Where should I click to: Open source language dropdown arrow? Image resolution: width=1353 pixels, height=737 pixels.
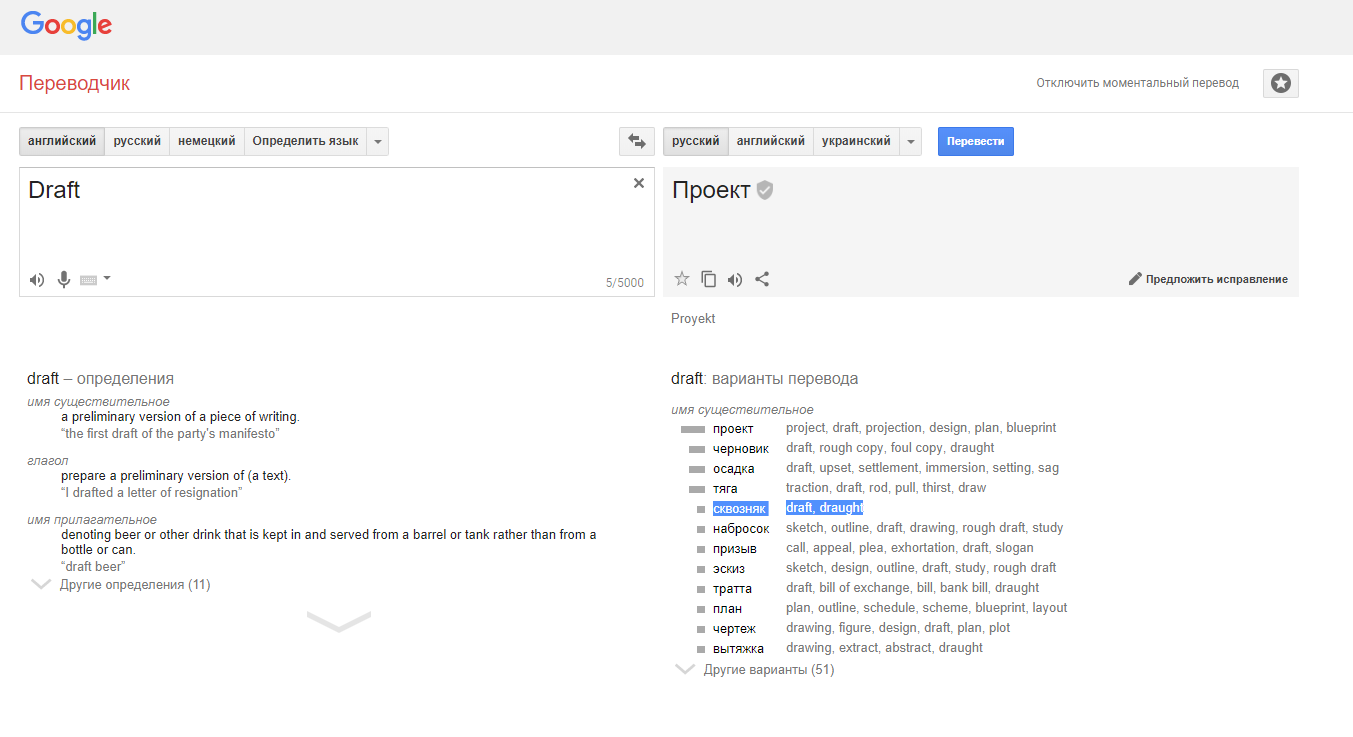(x=378, y=142)
